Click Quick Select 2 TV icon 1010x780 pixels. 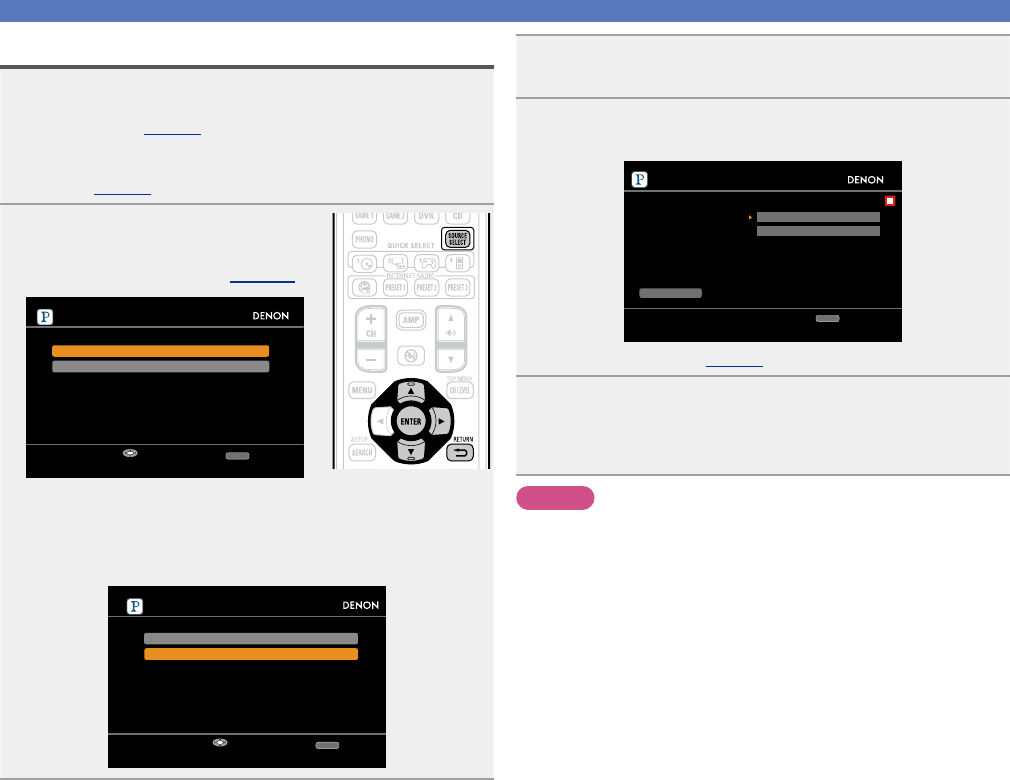pyautogui.click(x=395, y=263)
